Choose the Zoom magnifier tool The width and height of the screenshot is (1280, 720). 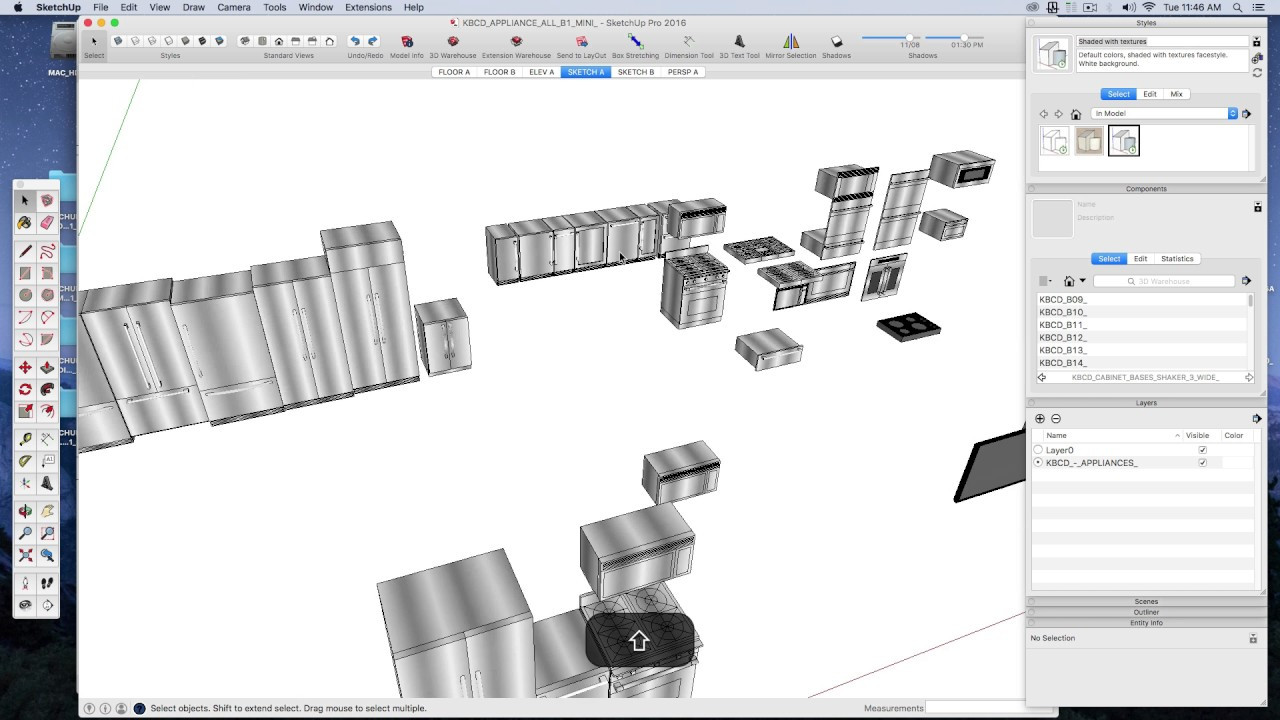[x=25, y=533]
